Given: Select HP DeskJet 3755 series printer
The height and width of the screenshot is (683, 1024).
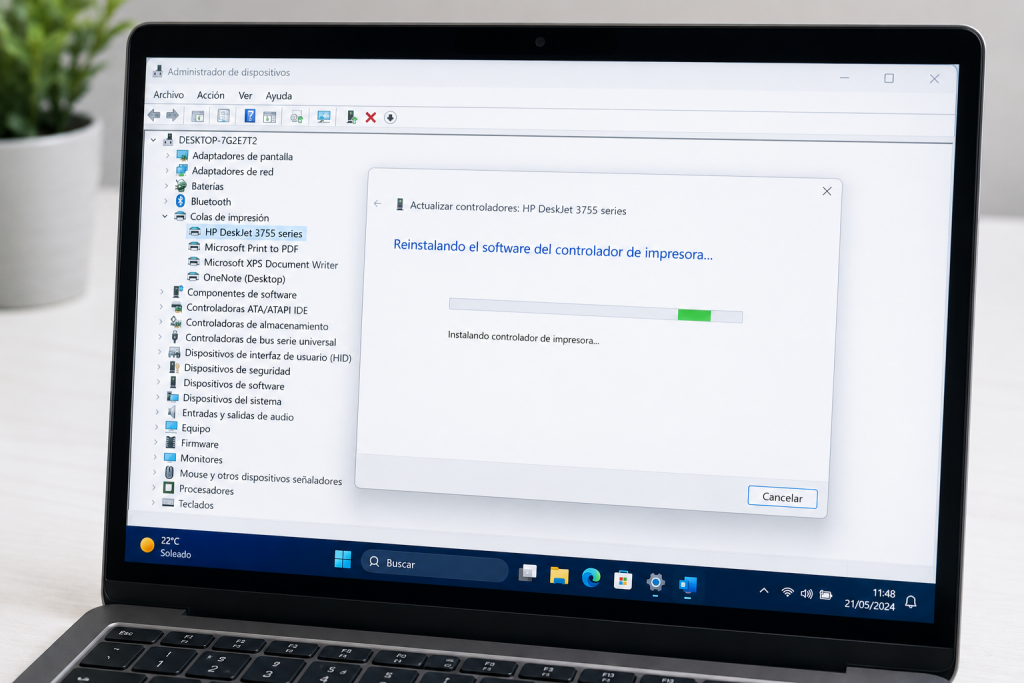Looking at the screenshot, I should point(253,233).
